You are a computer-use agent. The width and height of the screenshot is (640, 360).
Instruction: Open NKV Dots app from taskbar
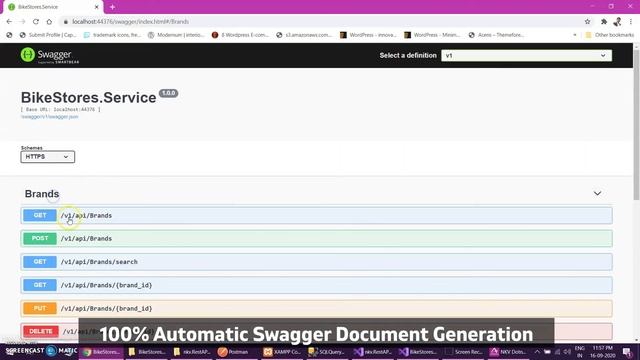tap(509, 352)
